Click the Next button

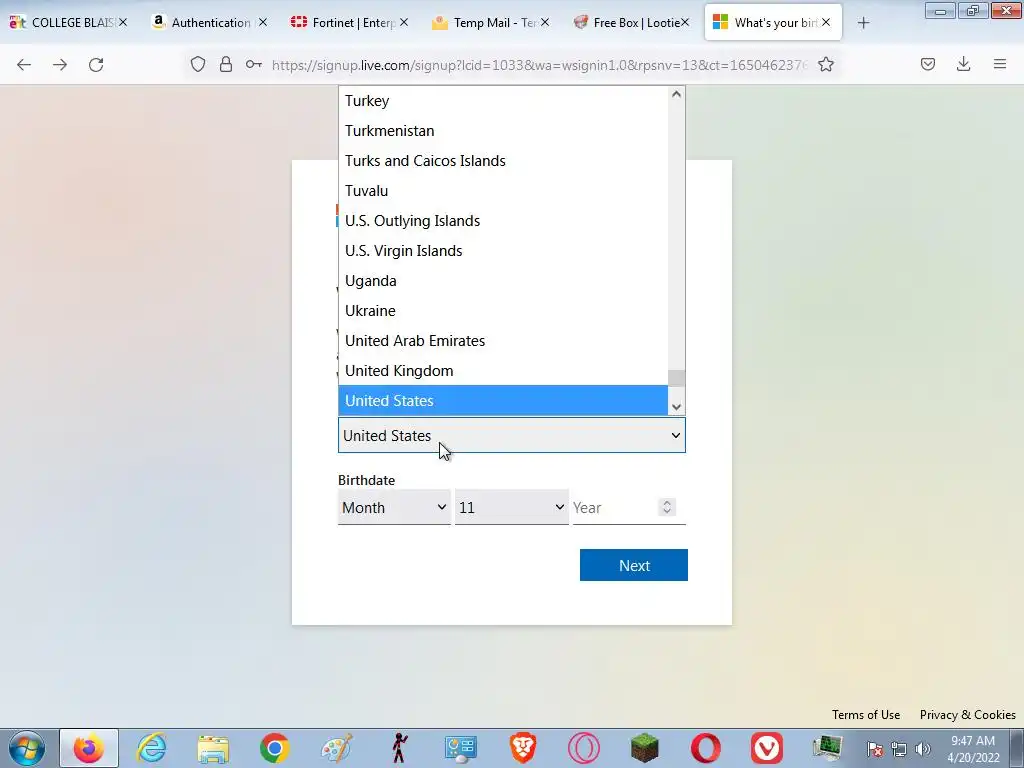pos(633,565)
